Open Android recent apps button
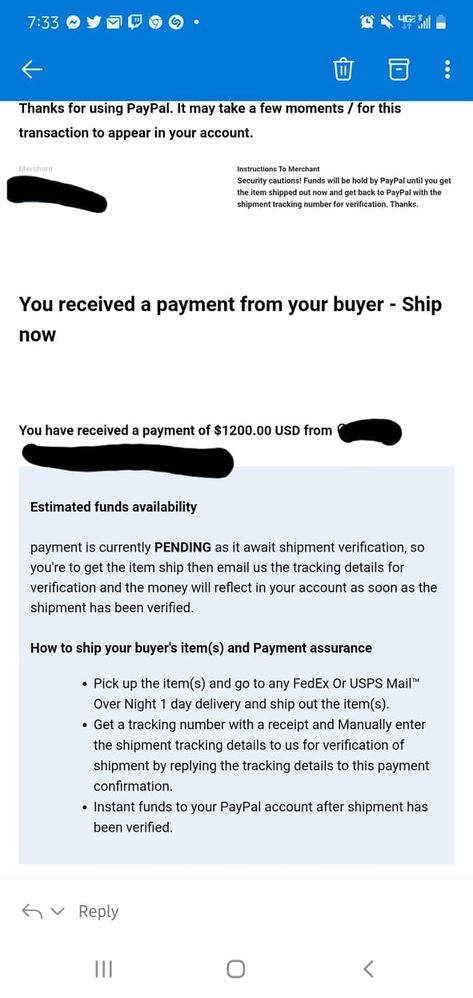 103,969
